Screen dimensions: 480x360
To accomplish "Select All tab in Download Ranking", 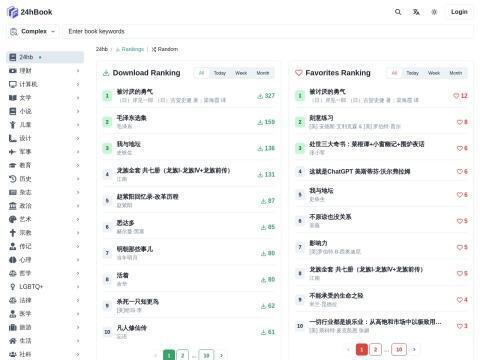I will point(201,73).
